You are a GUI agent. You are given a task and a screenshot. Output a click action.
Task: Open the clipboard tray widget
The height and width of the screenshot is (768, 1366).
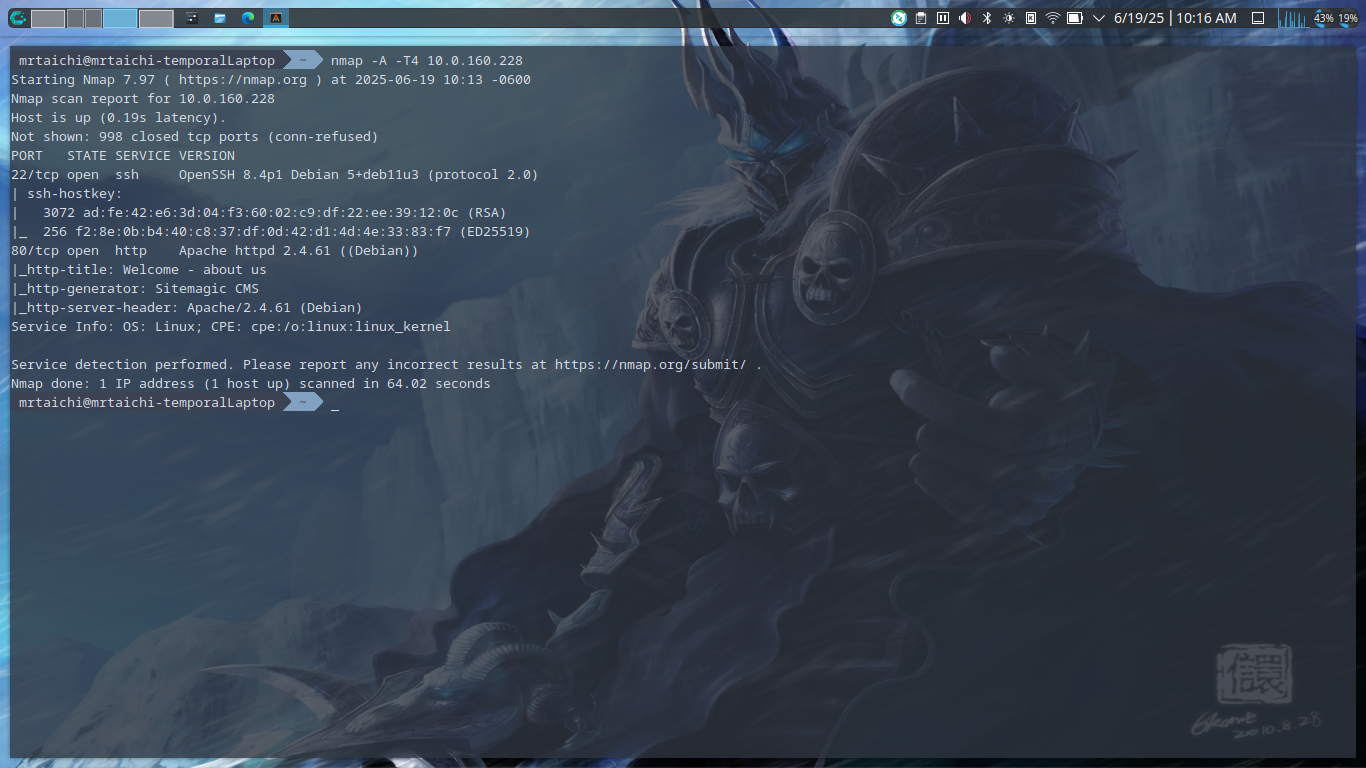point(921,18)
